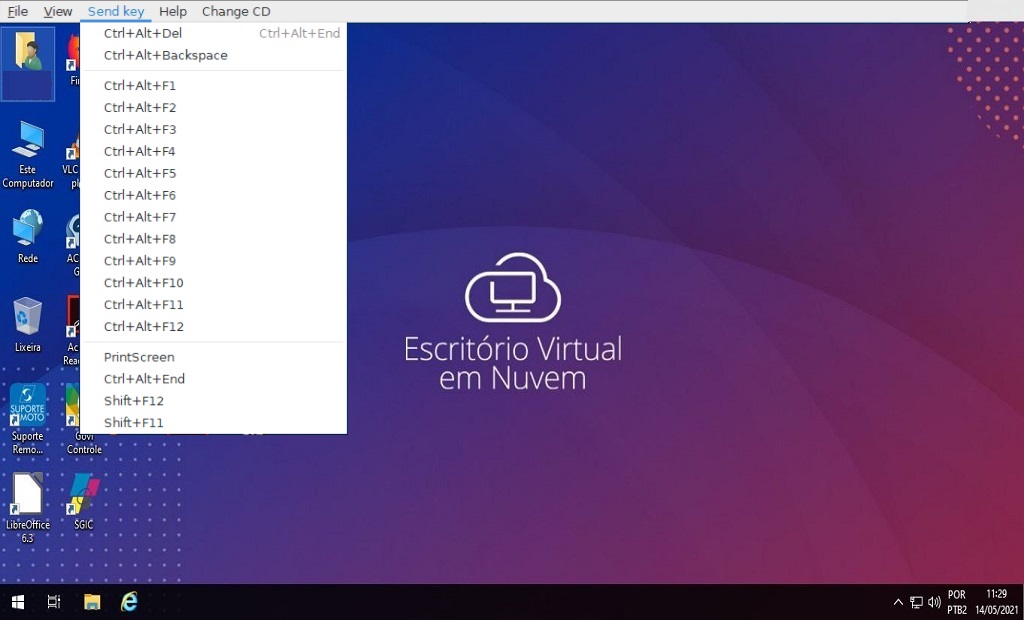Choose Ctrl+Alt+Backspace from Send key menu
Image resolution: width=1024 pixels, height=620 pixels.
click(x=166, y=55)
